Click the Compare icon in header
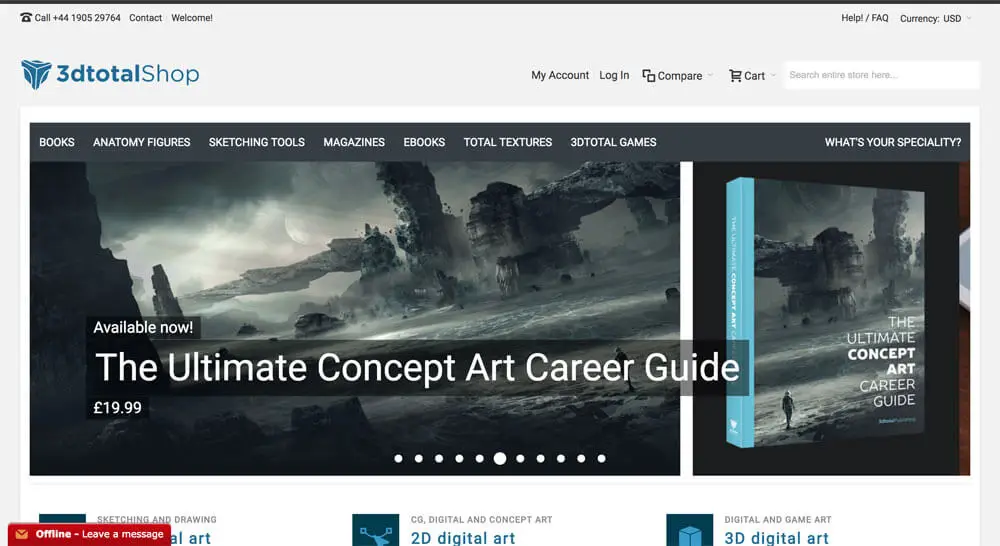This screenshot has width=1000, height=546. click(x=649, y=76)
